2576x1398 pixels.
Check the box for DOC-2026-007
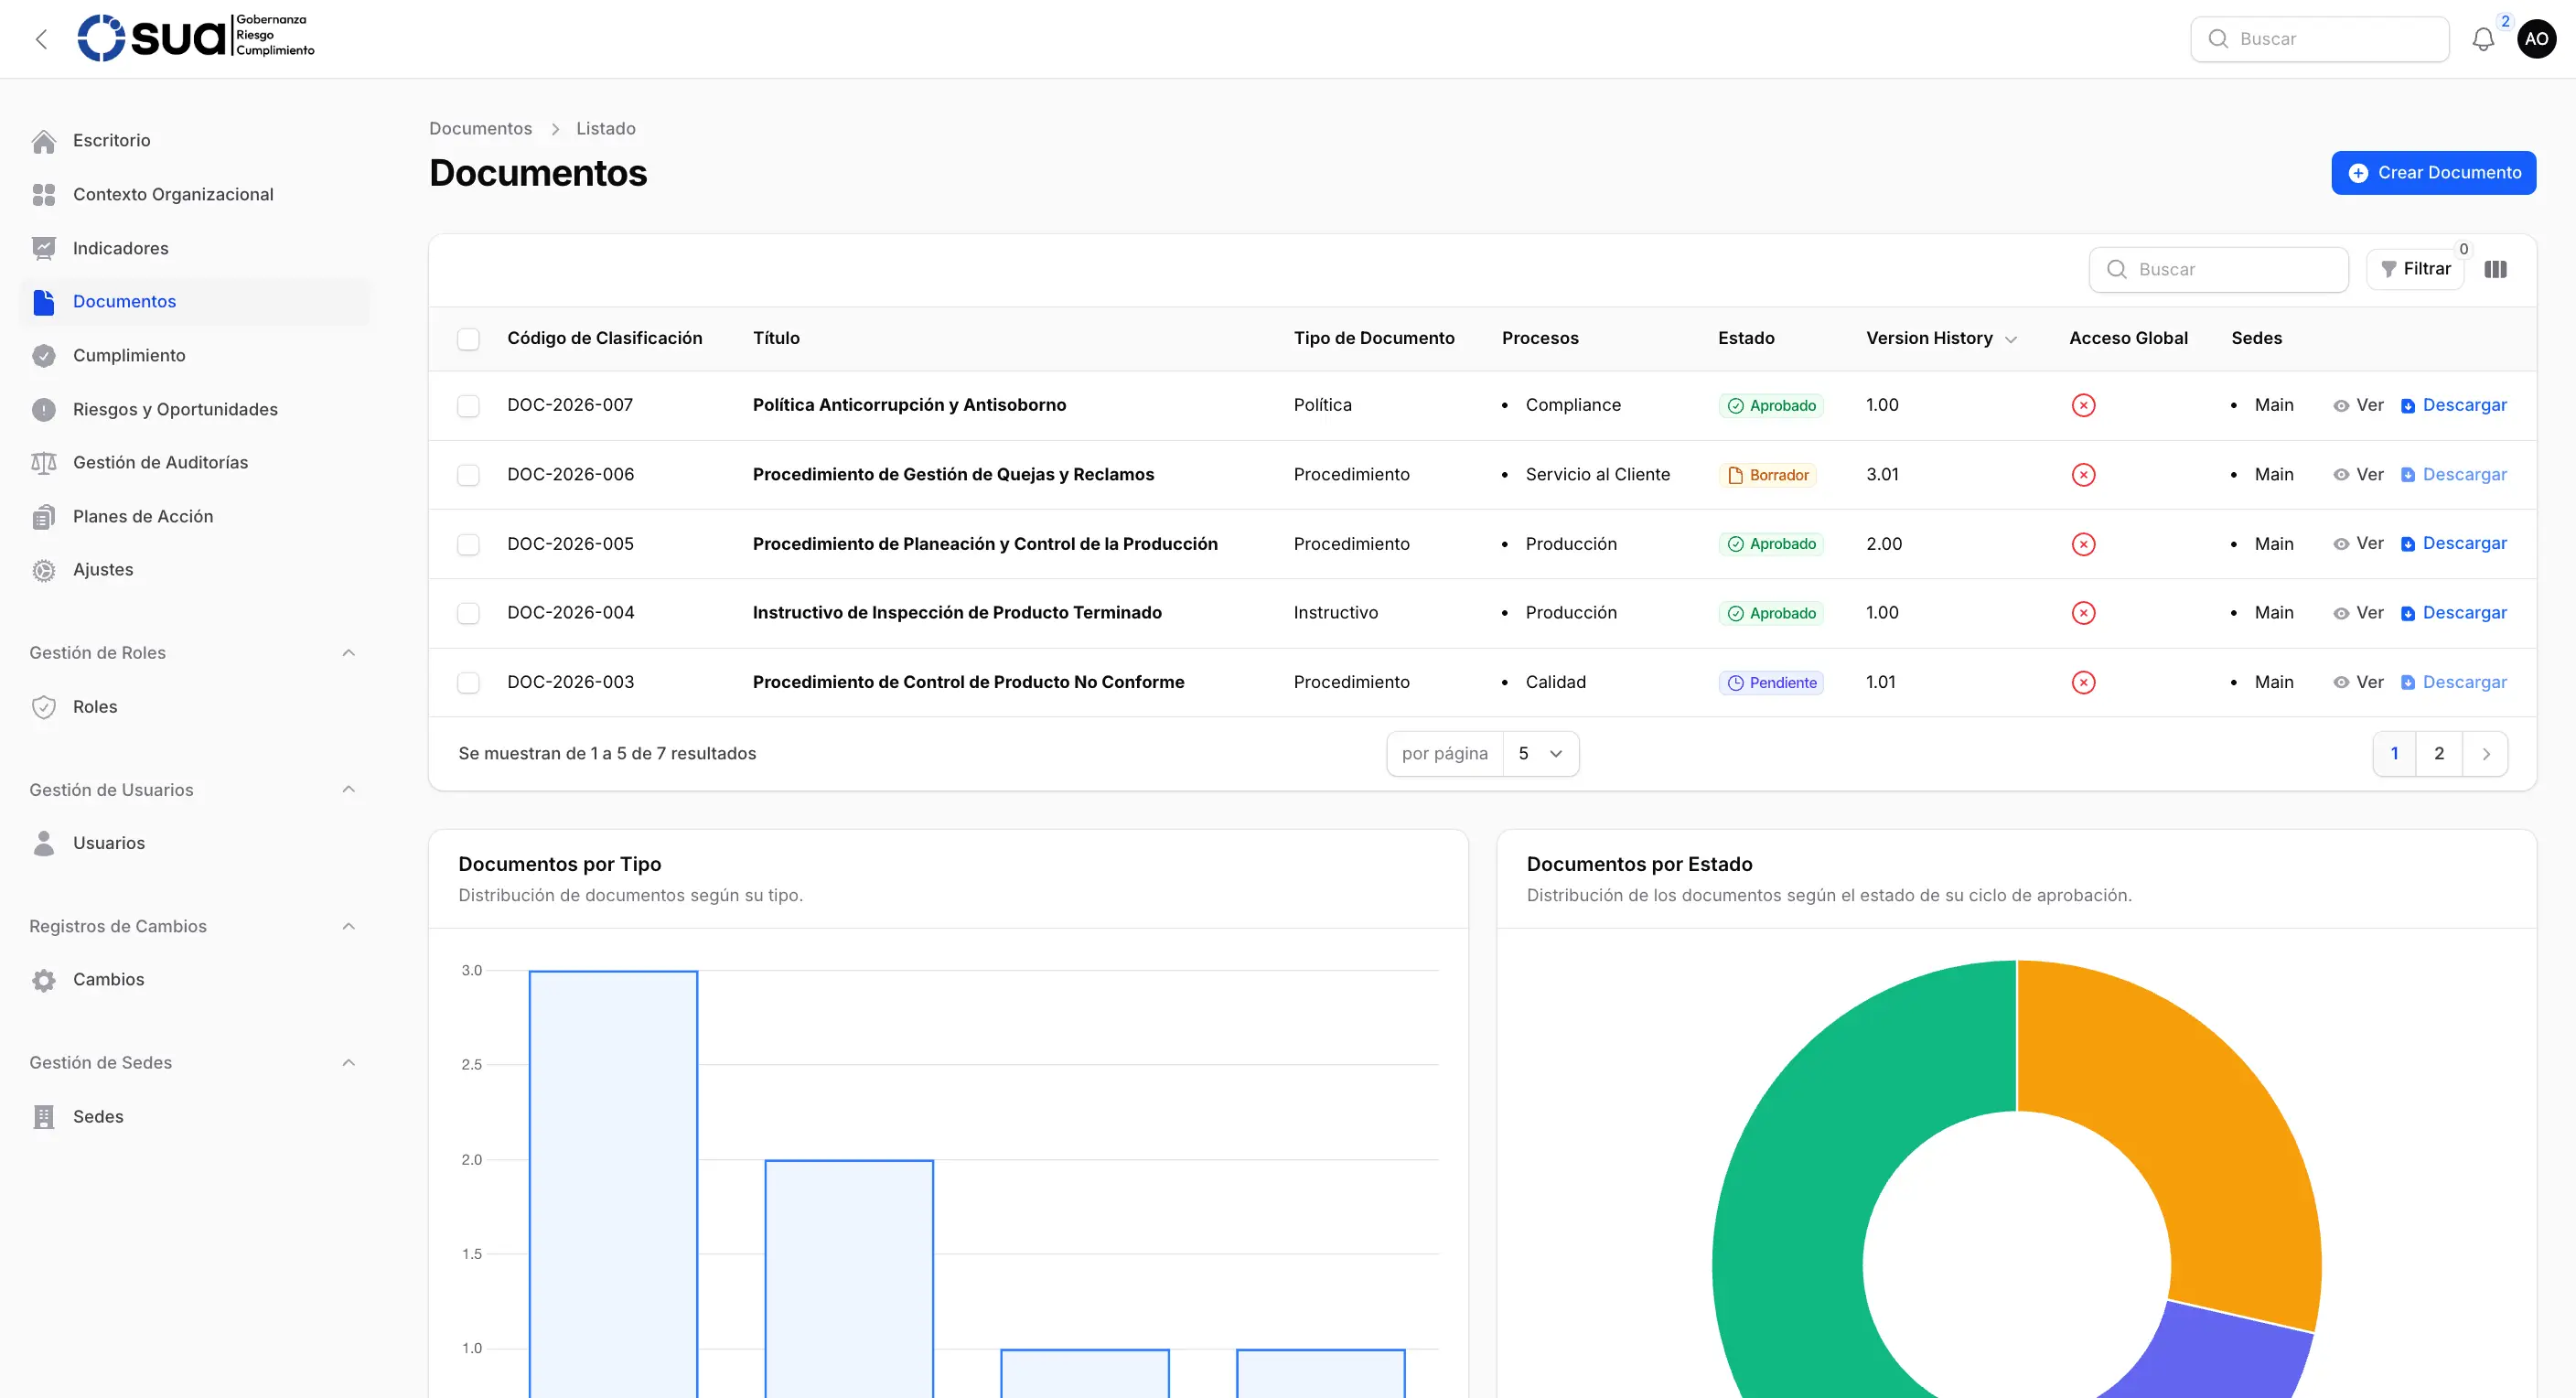click(468, 406)
